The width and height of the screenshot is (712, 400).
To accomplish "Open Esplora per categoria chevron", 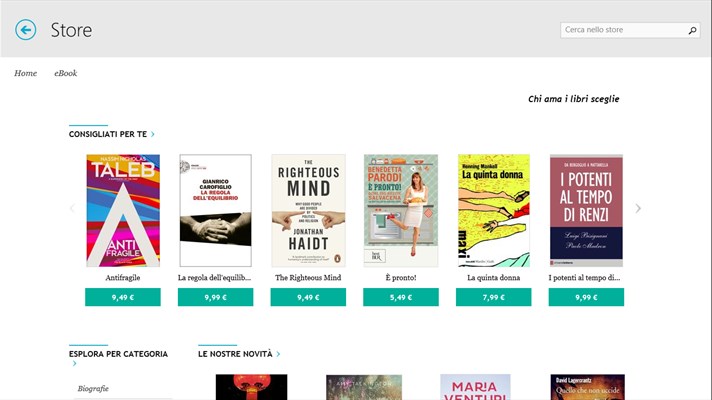I will pos(74,363).
